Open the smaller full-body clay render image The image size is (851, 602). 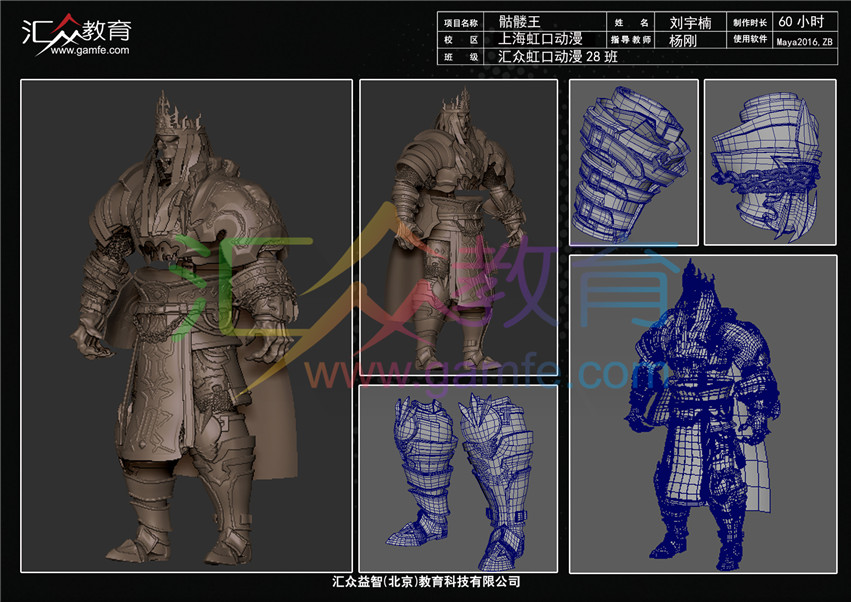[458, 227]
